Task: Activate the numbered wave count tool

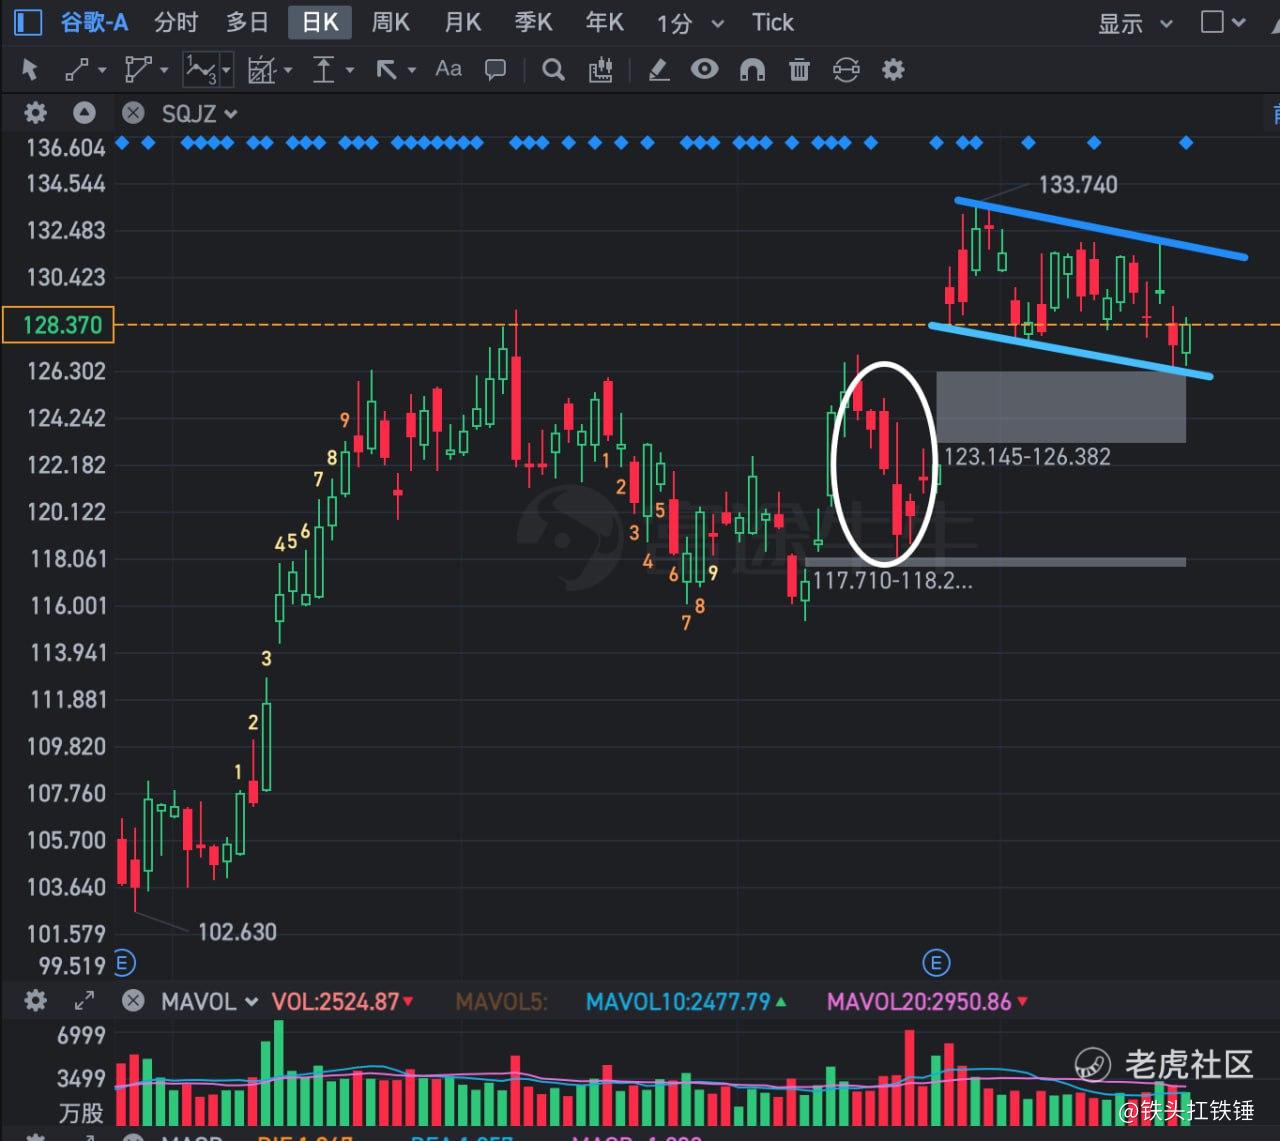Action: click(x=200, y=69)
